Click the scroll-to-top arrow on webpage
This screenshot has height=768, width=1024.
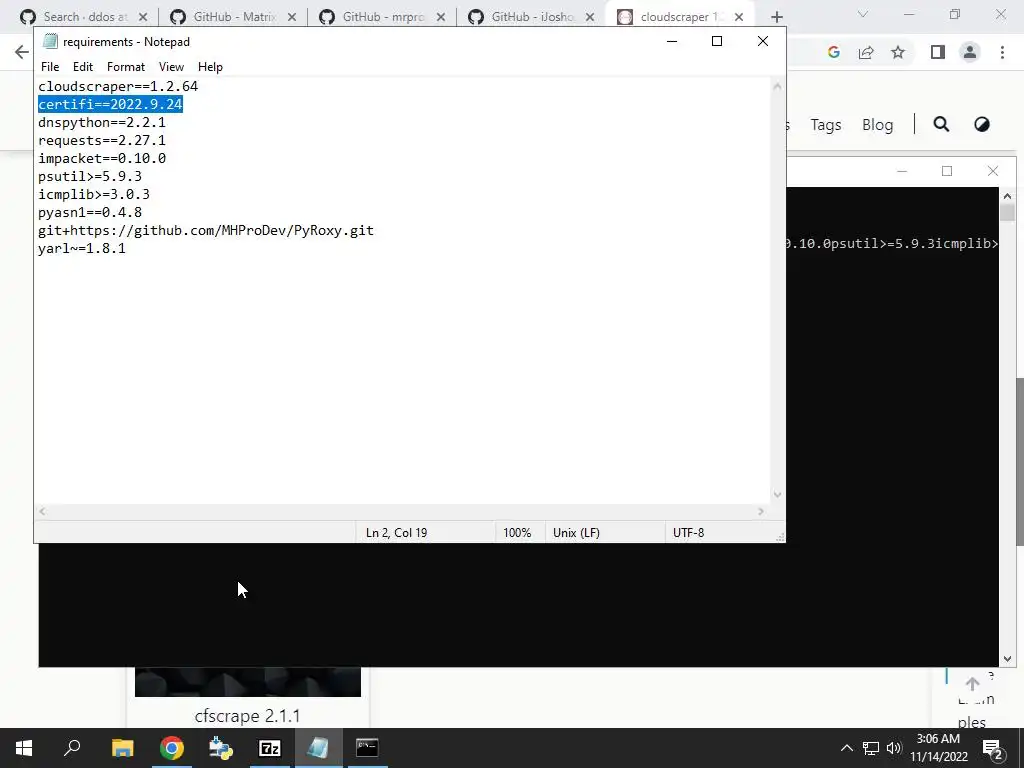[x=972, y=684]
